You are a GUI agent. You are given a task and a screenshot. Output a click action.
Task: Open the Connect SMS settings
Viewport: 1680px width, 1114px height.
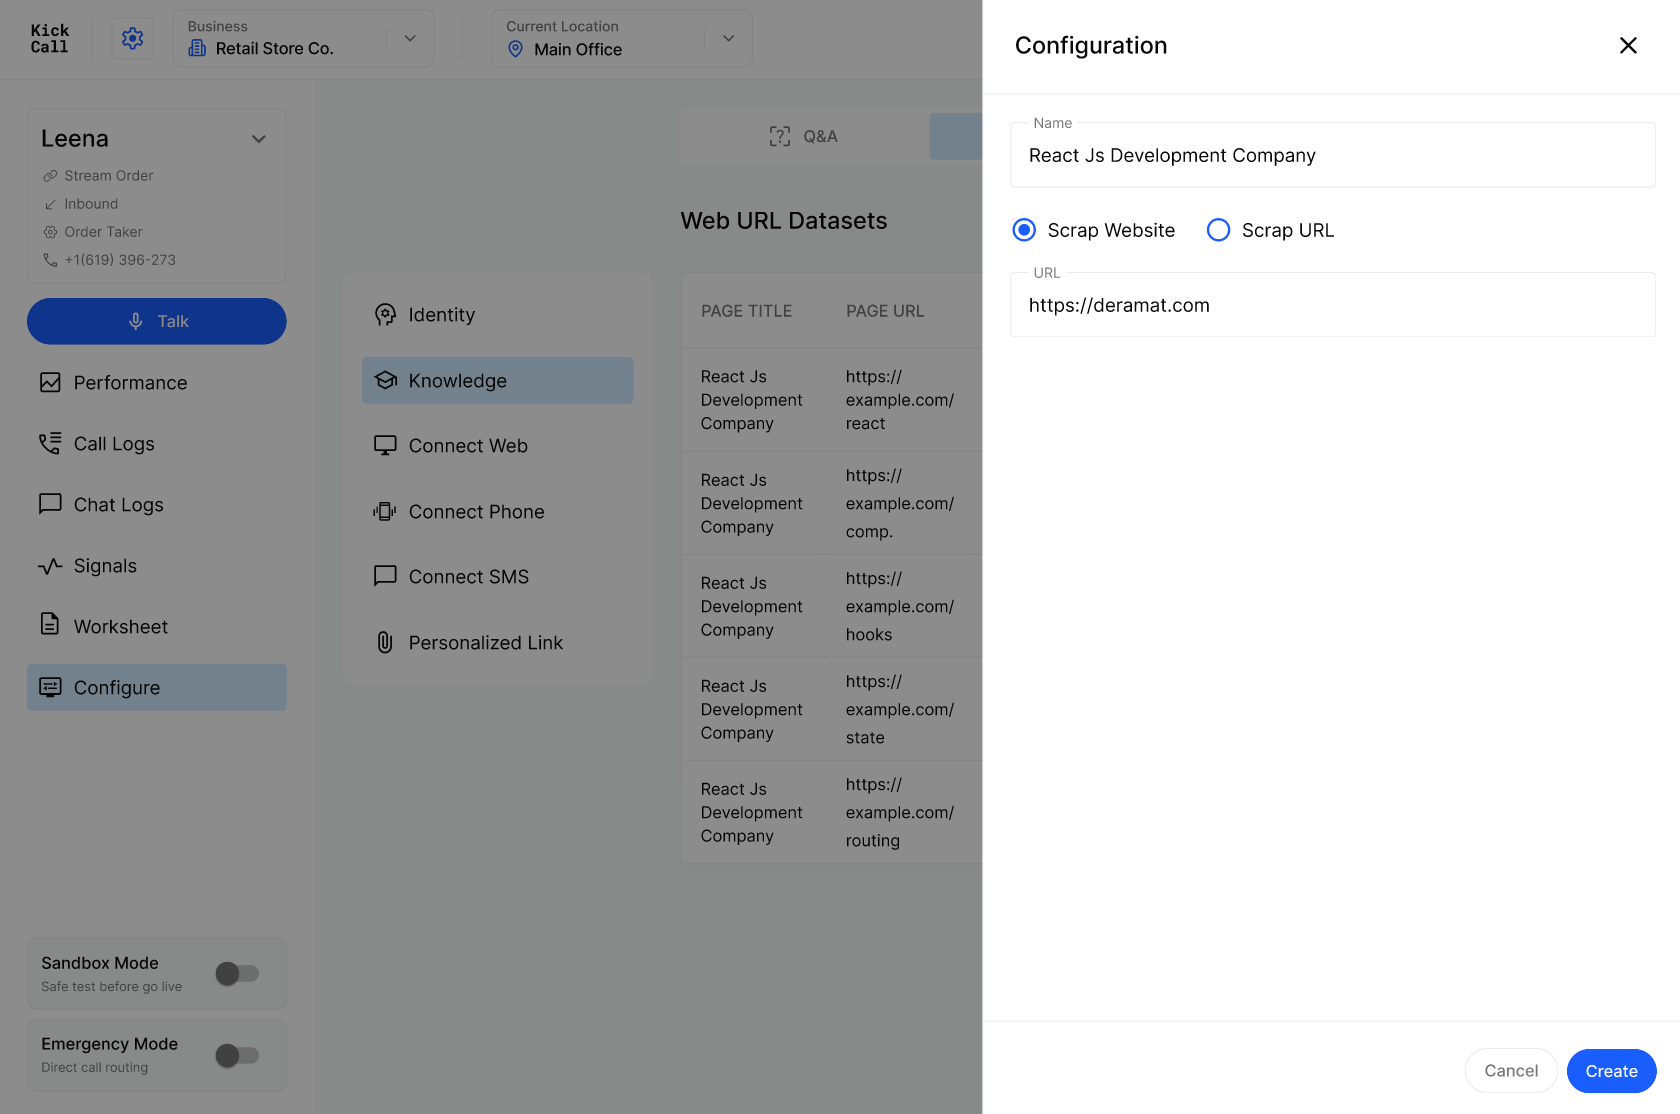pyautogui.click(x=498, y=577)
